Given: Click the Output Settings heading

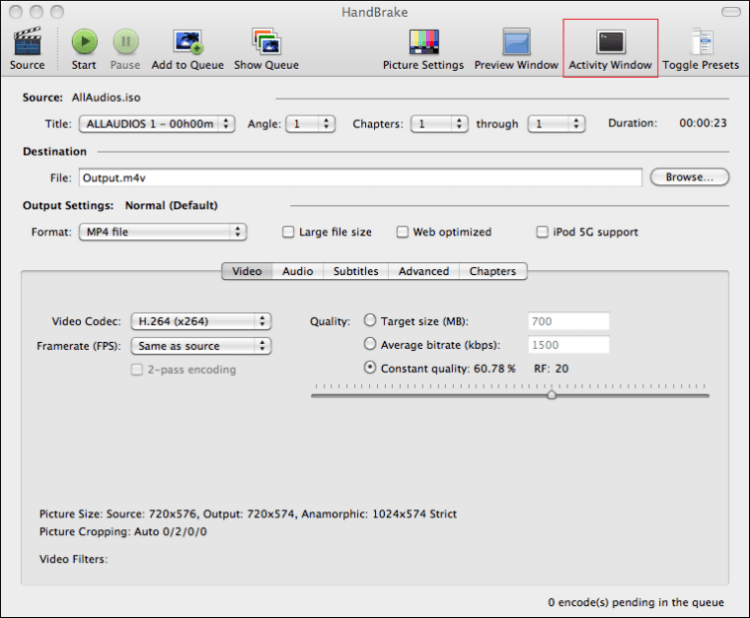Looking at the screenshot, I should point(68,205).
